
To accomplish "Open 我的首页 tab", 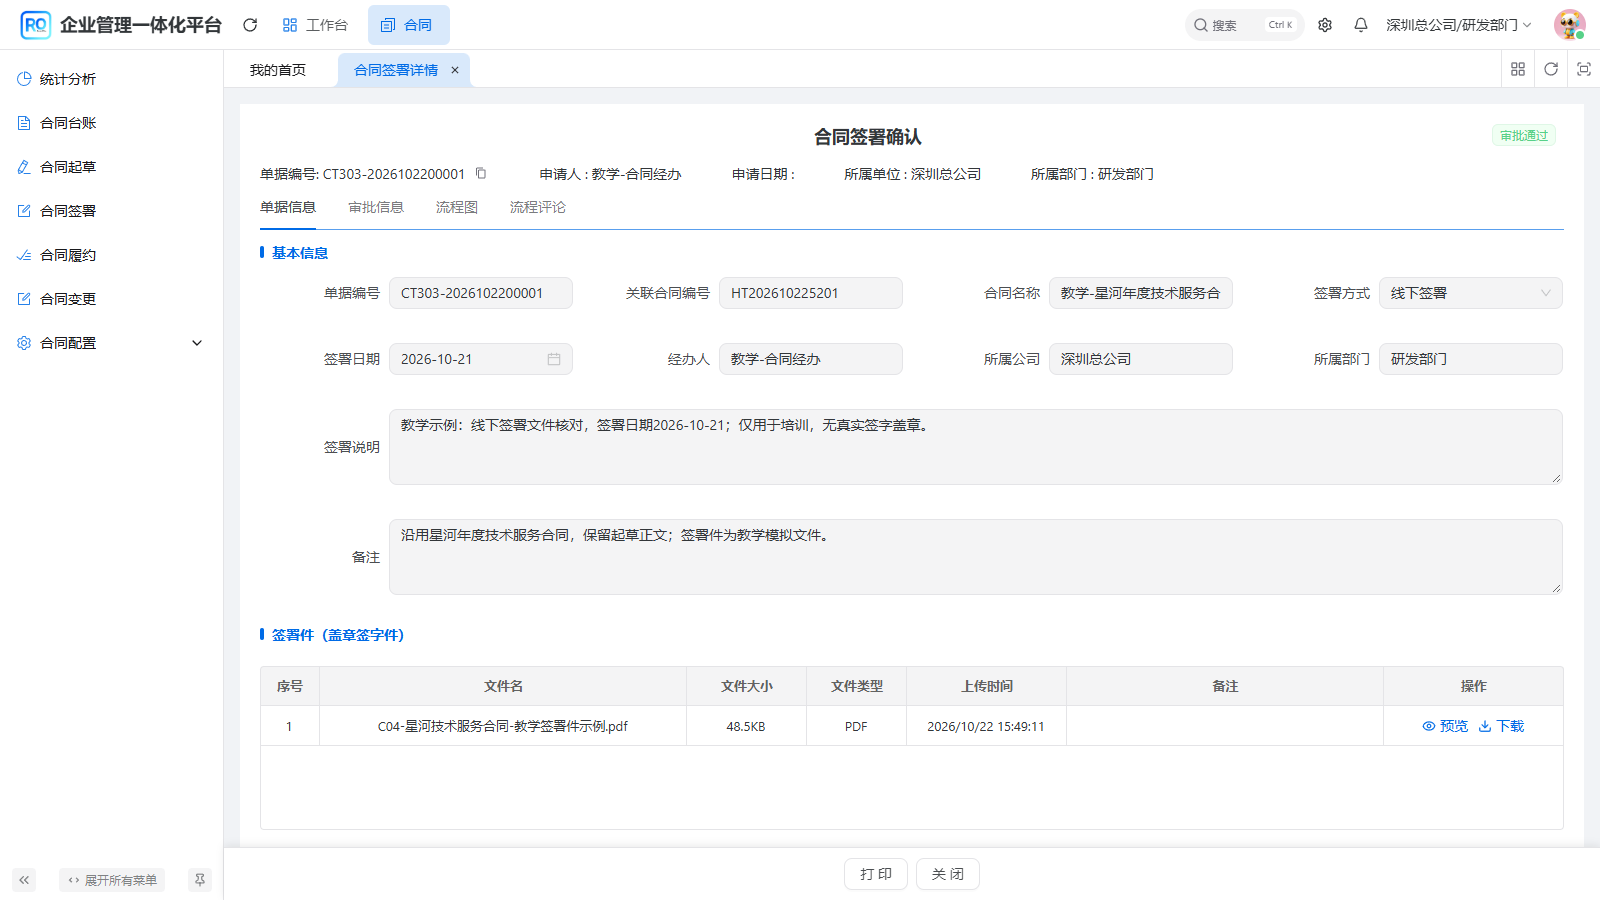I will (278, 70).
